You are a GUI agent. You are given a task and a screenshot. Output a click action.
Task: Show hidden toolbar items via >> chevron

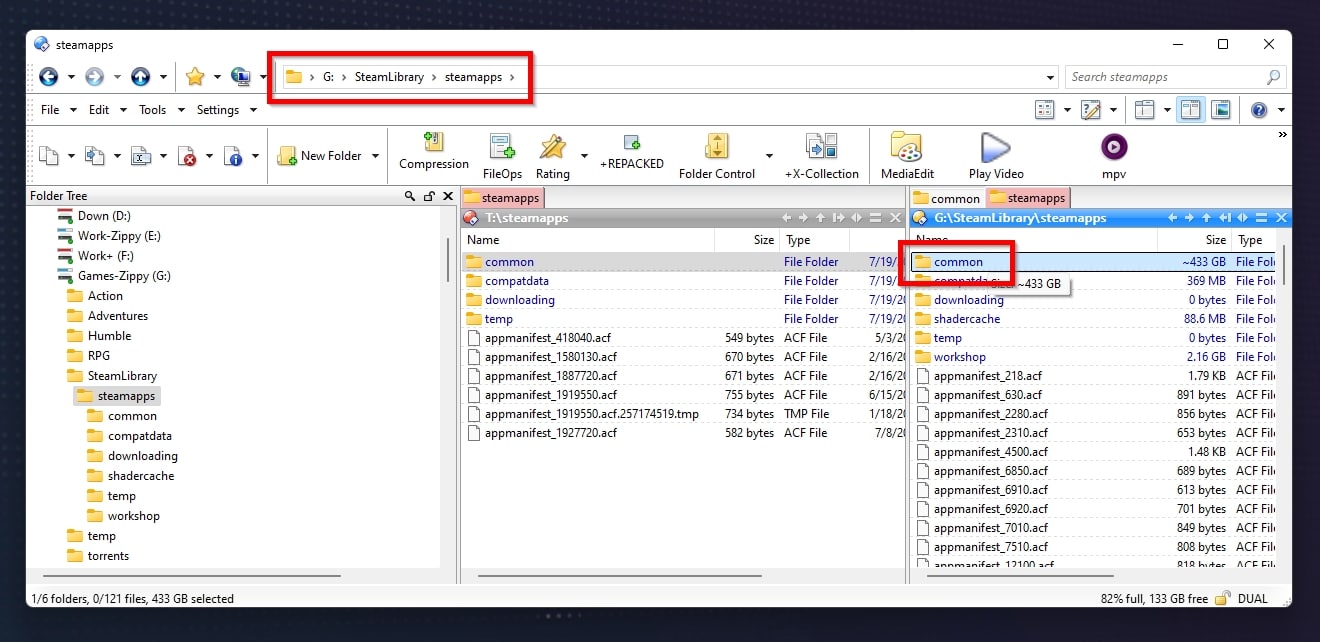tap(1282, 134)
